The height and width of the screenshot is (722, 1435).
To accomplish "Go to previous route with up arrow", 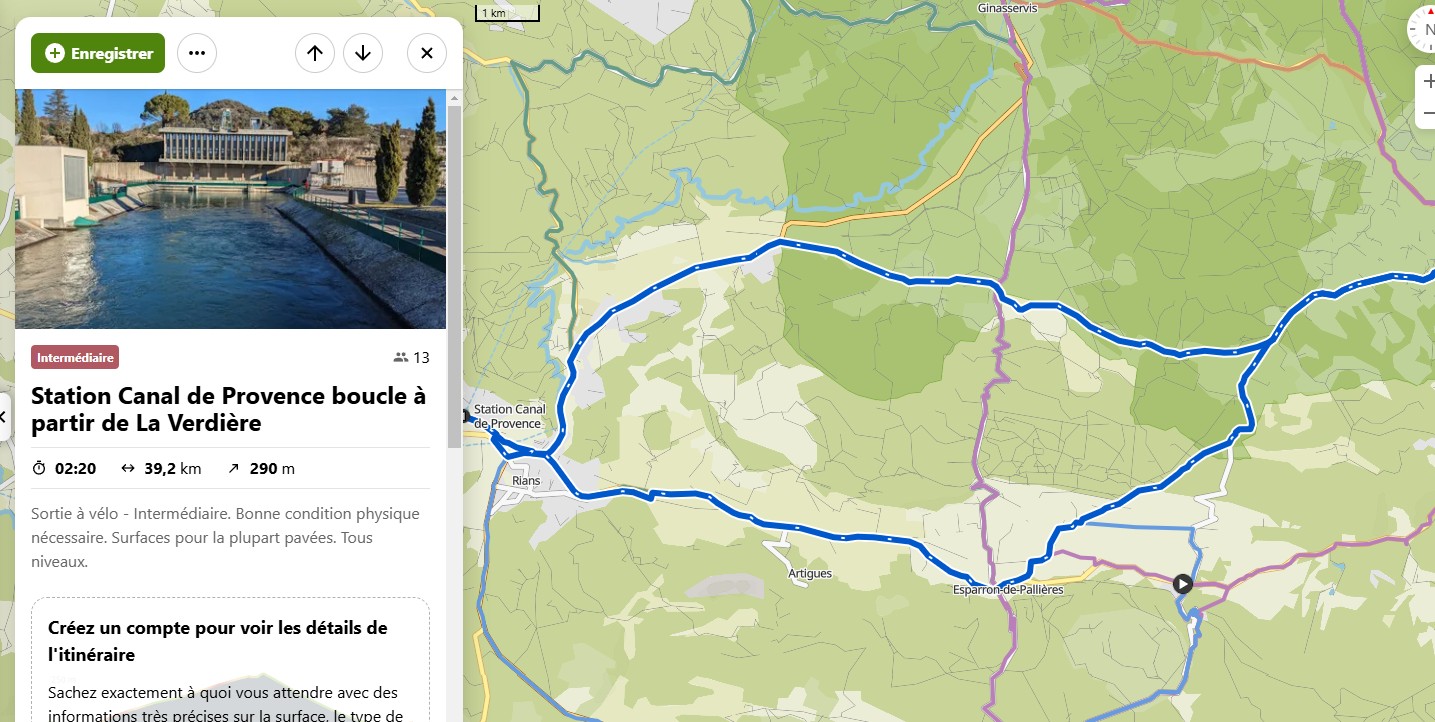I will click(x=315, y=53).
